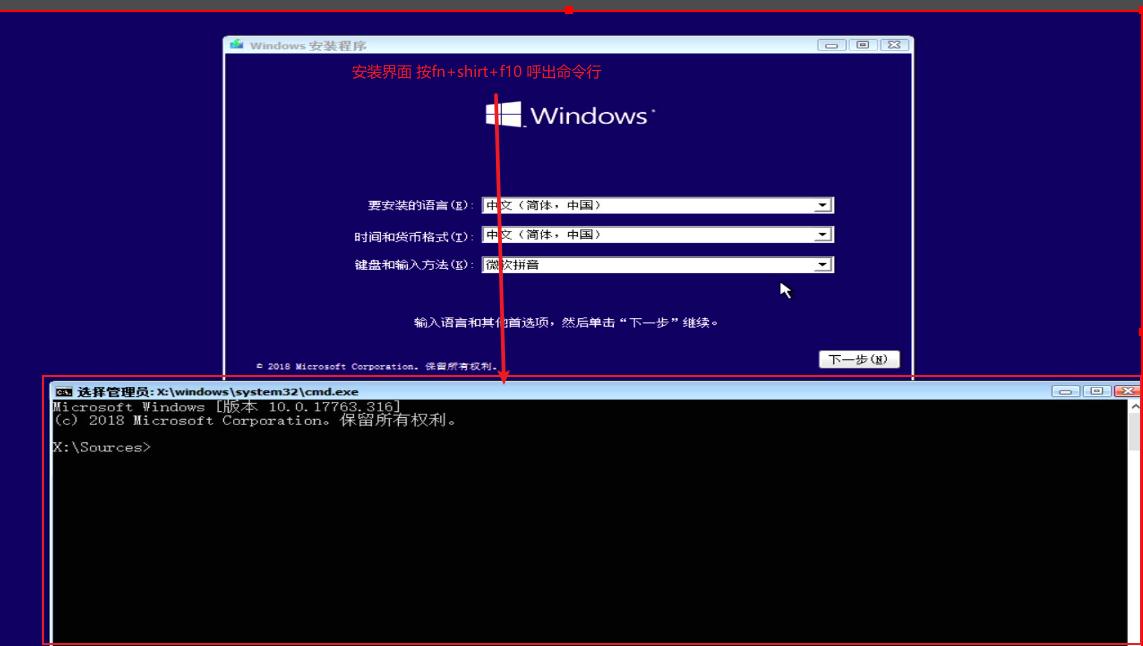Viewport: 1143px width, 646px height.
Task: Expand the 键盘和输入方法 dropdown arrow
Action: pyautogui.click(x=822, y=265)
